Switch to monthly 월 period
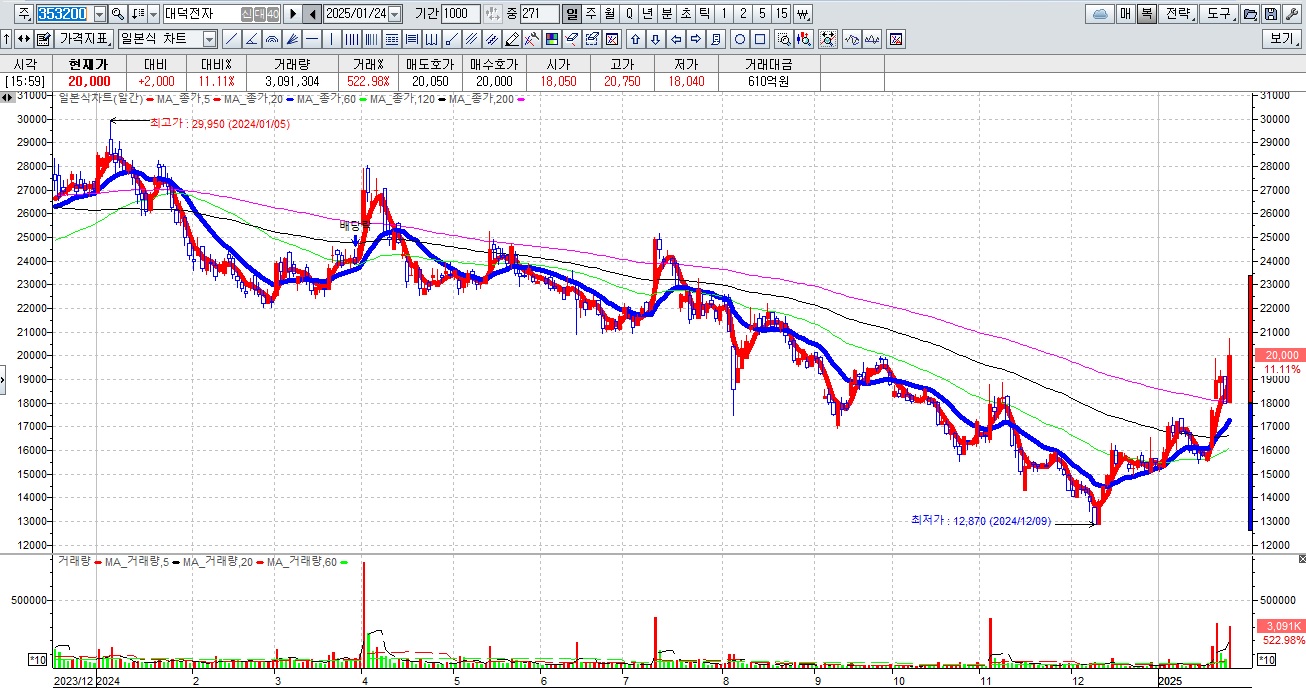The image size is (1306, 688). coord(609,14)
